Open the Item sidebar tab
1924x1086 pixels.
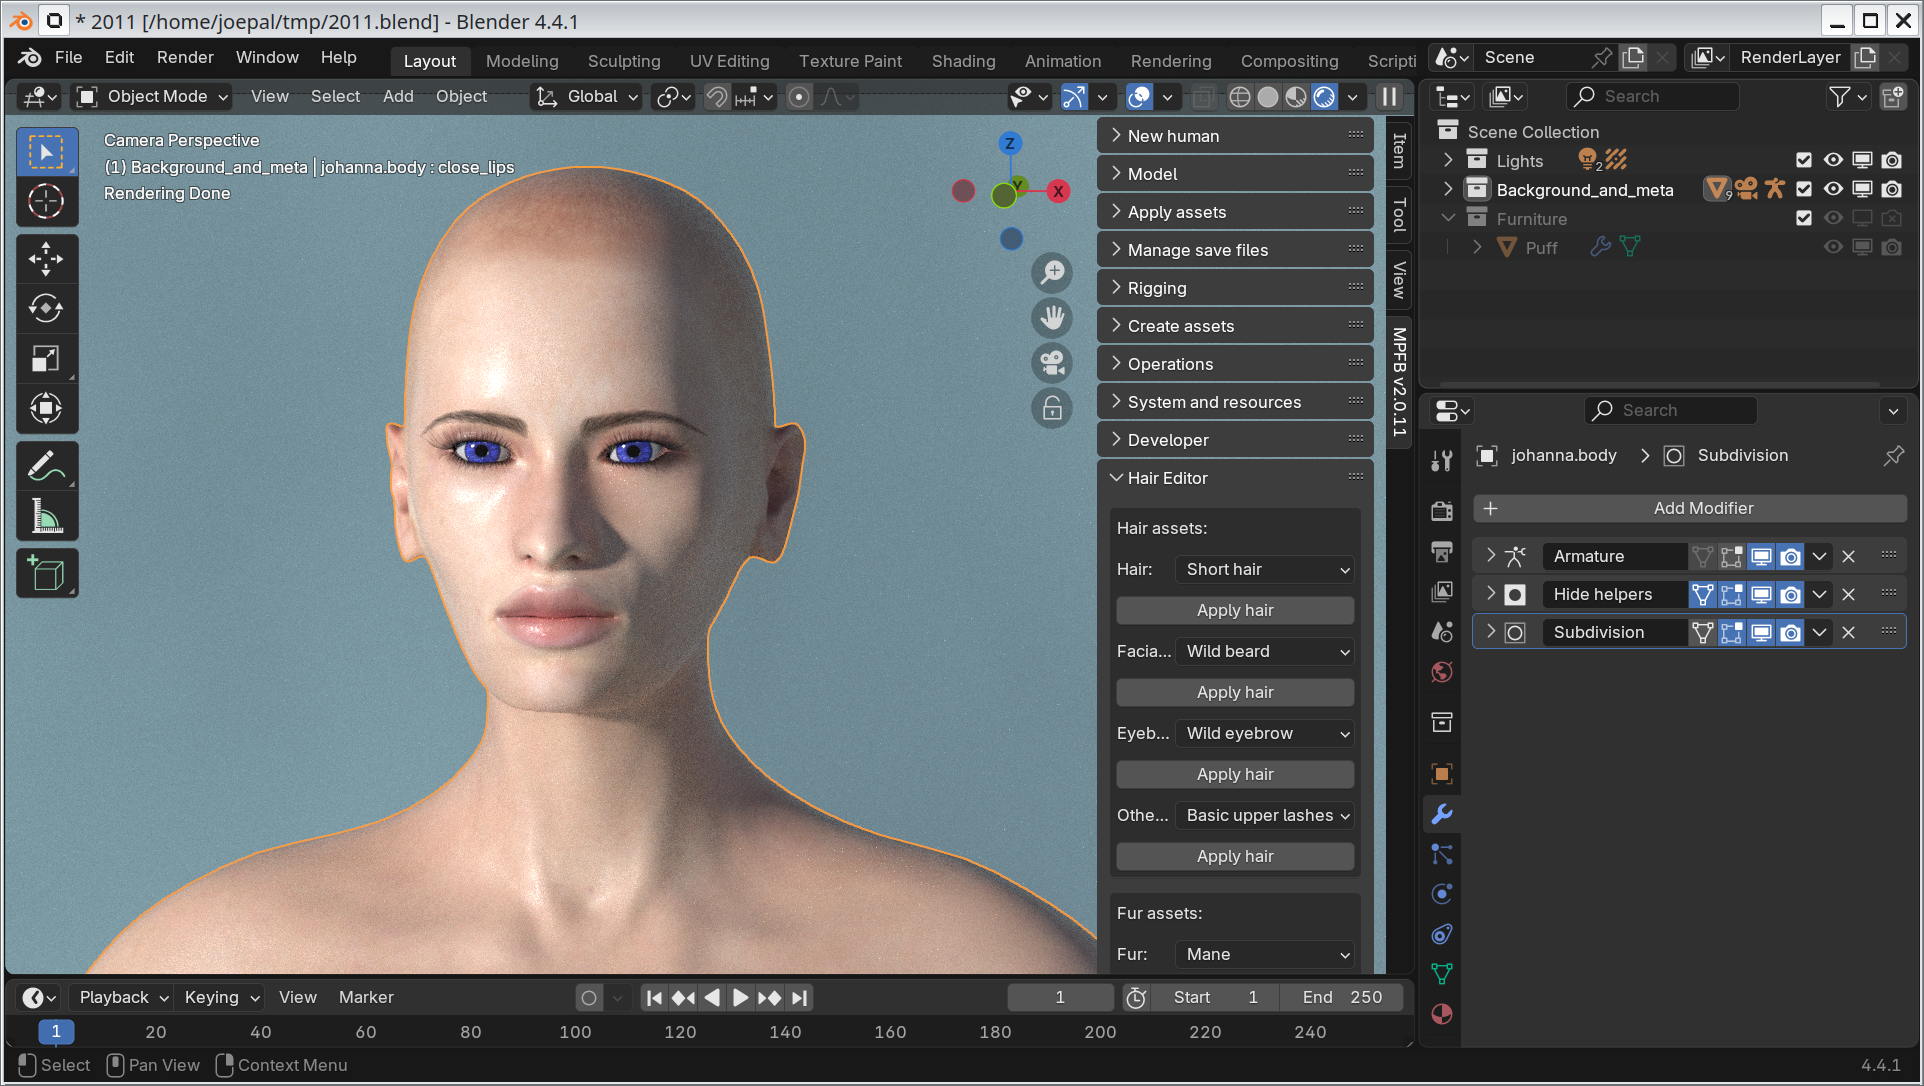pos(1399,151)
